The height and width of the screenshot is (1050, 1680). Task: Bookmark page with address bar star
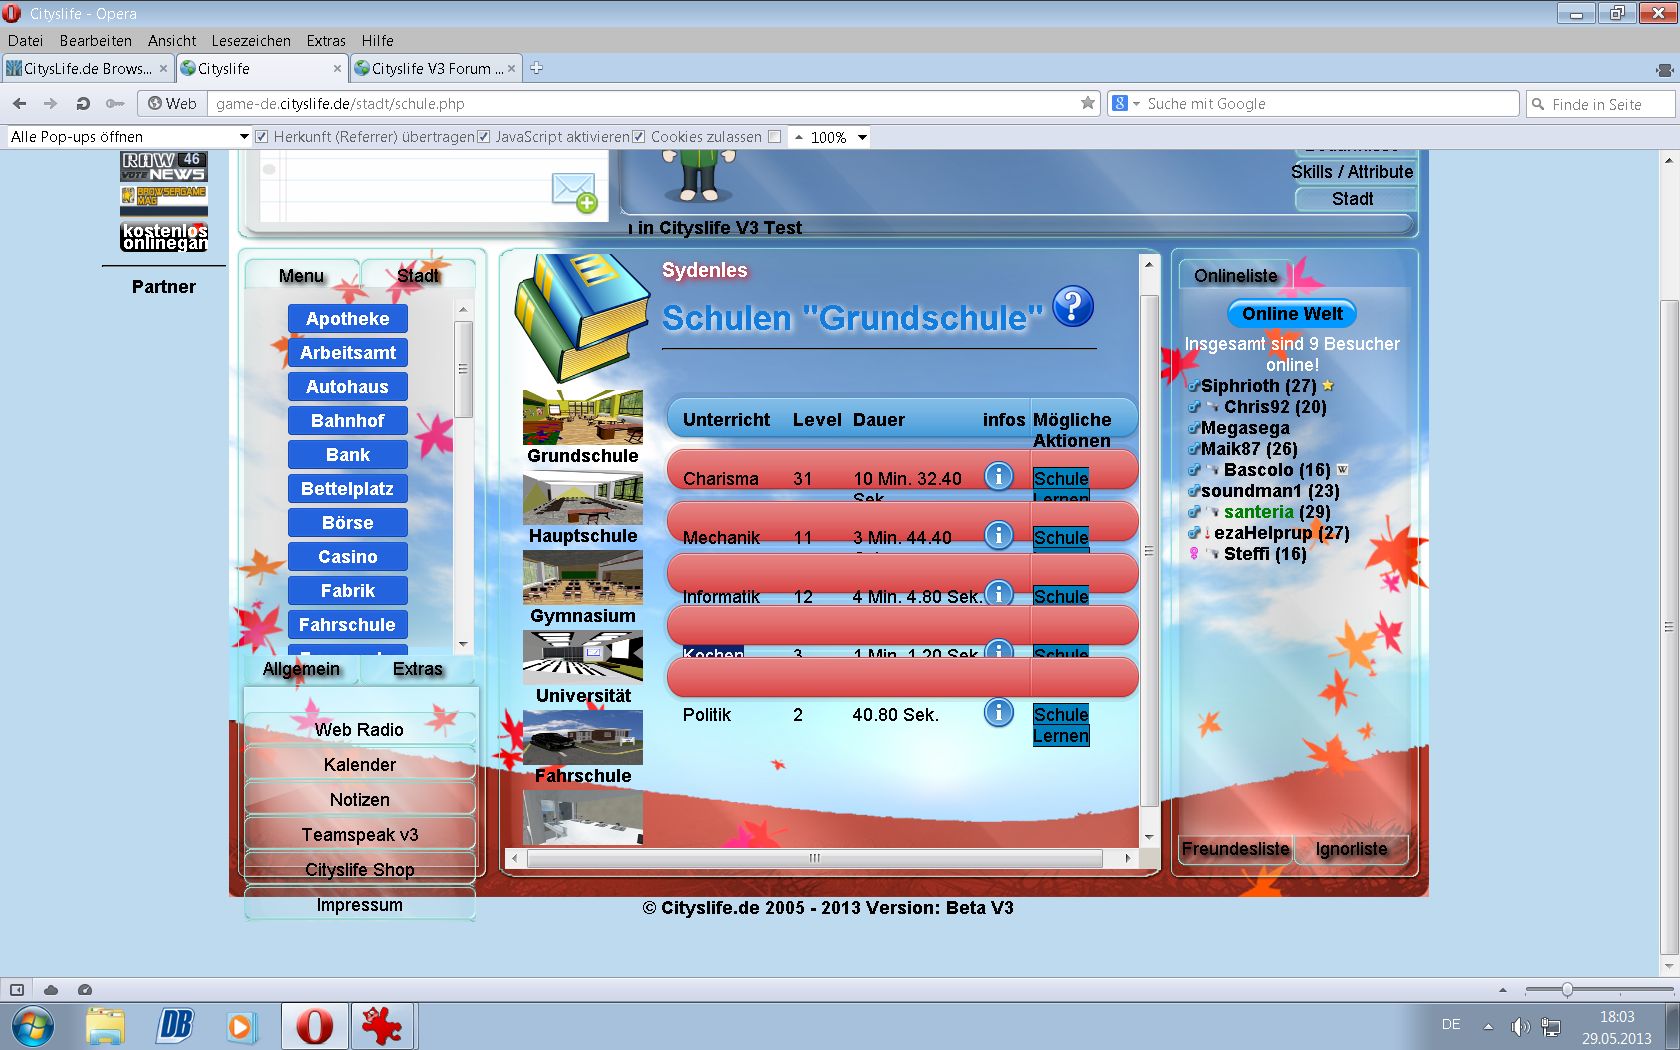coord(1087,103)
